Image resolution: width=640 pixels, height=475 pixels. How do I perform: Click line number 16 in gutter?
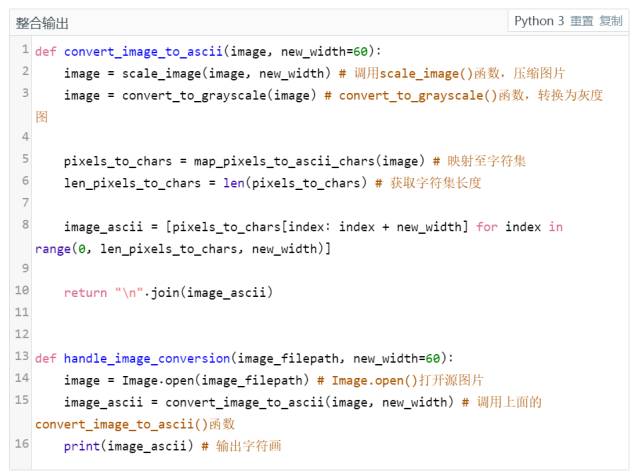(x=21, y=444)
